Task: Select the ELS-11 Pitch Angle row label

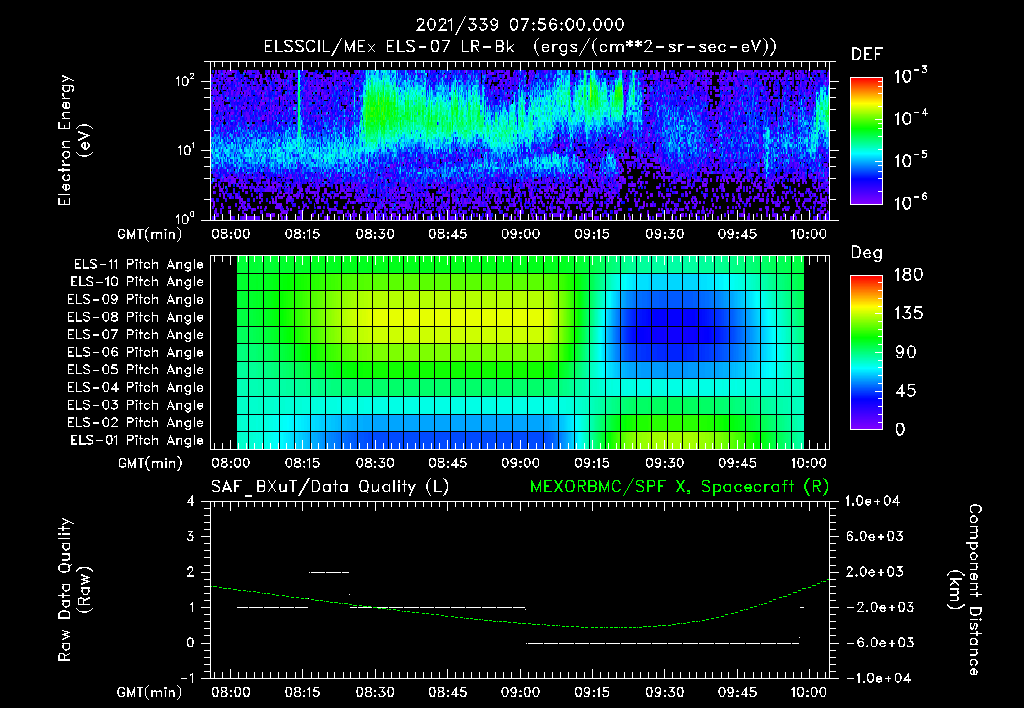Action: click(138, 265)
